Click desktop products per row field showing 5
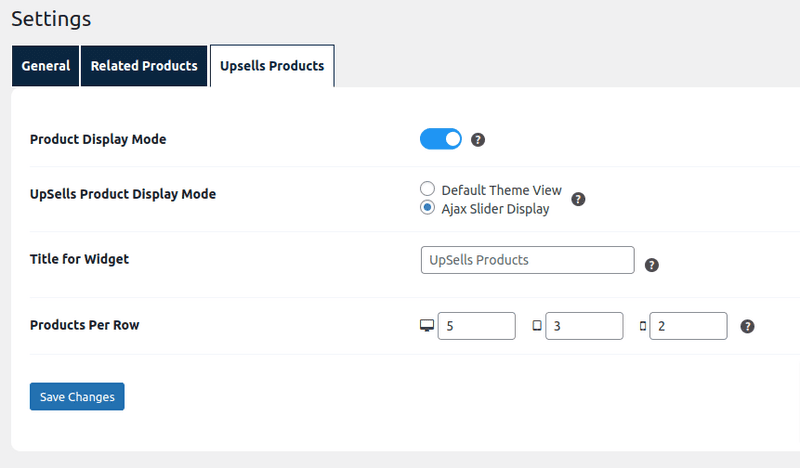 tap(476, 326)
